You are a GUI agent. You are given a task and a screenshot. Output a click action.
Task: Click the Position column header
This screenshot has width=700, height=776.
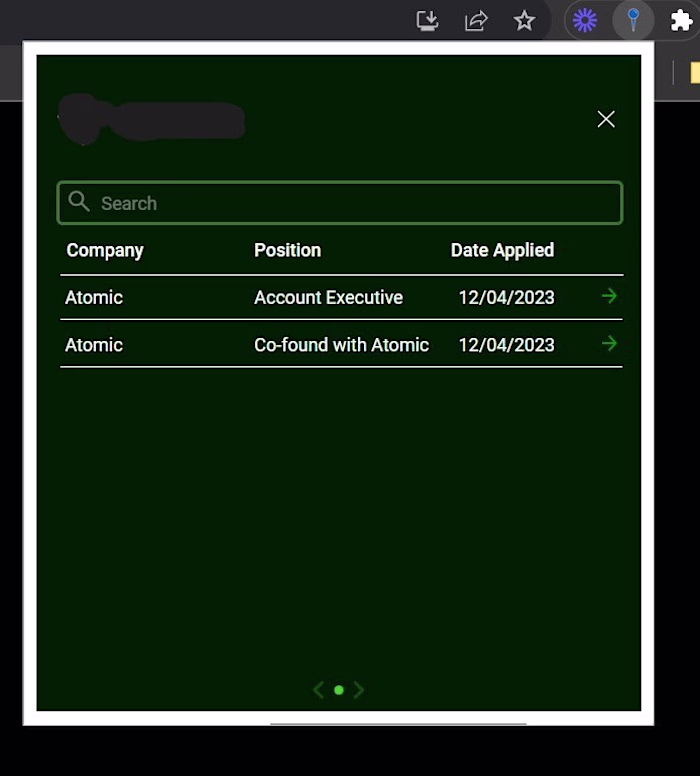[x=288, y=250]
